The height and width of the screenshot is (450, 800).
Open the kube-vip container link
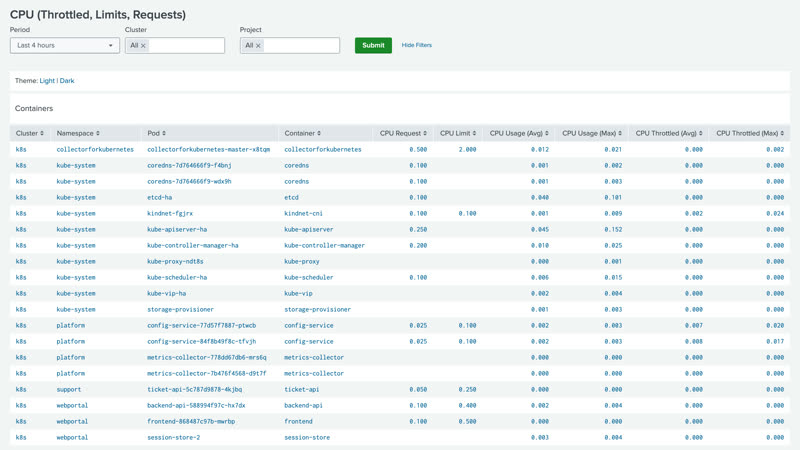[x=298, y=293]
